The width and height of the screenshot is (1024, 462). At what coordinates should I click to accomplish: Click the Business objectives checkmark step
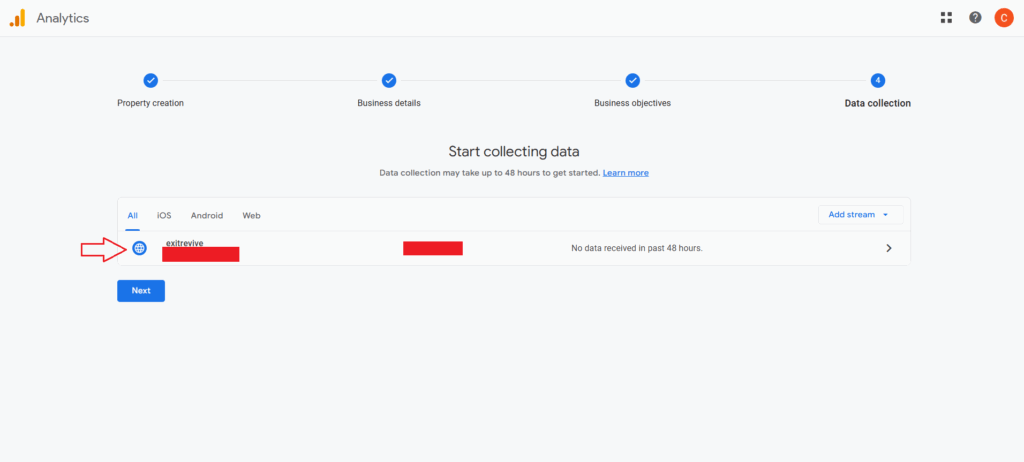coord(632,80)
